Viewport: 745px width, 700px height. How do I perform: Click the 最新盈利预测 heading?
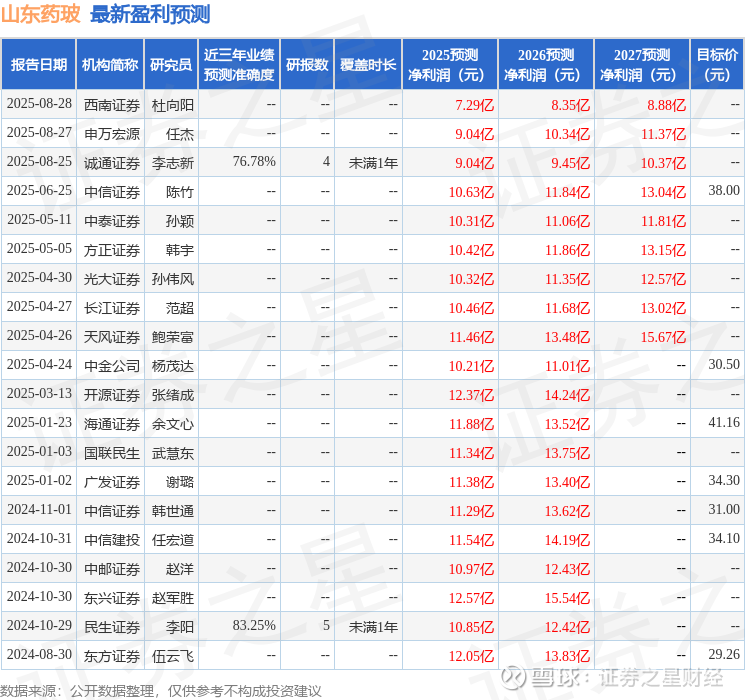pyautogui.click(x=150, y=14)
